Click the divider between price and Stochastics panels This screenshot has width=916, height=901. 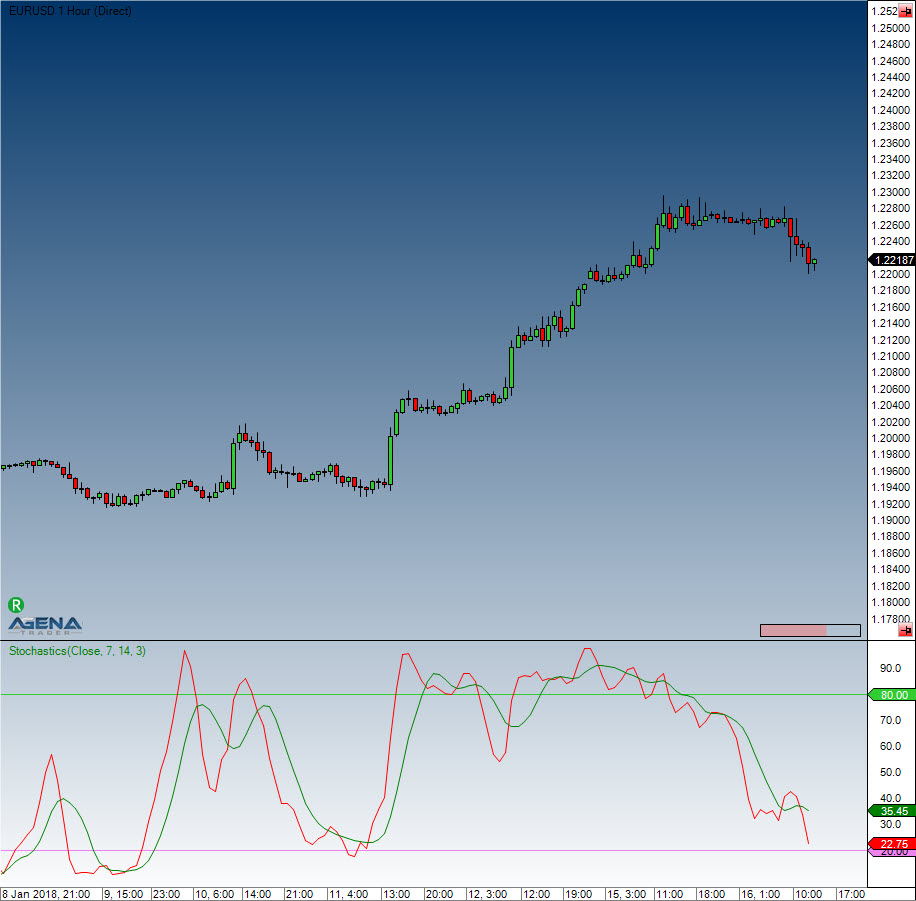click(x=430, y=640)
